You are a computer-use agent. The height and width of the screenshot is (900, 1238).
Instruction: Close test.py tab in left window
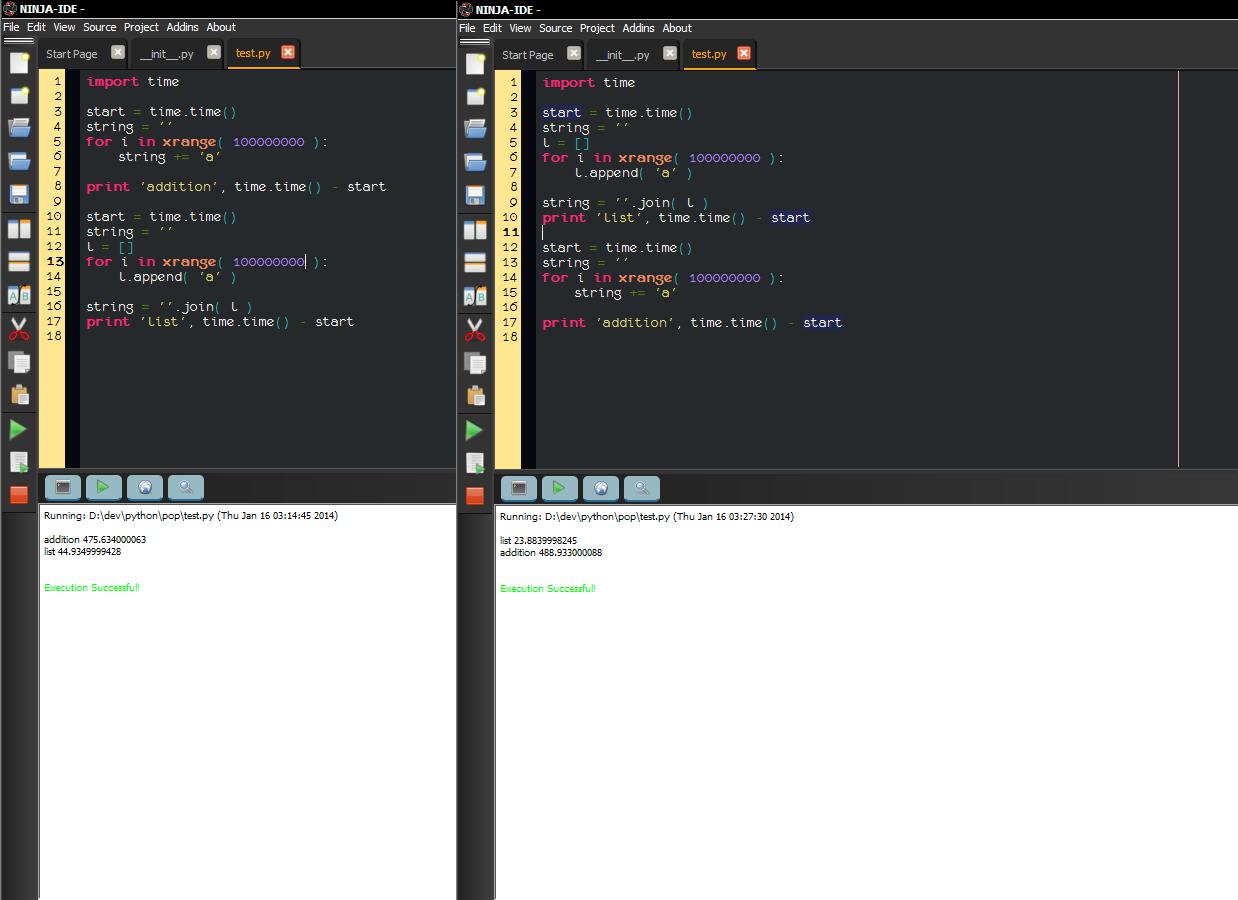[288, 52]
